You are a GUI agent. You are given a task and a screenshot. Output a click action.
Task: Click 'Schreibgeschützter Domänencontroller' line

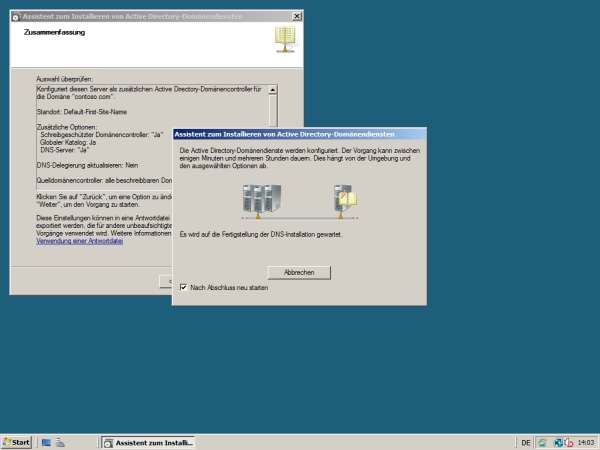[x=101, y=135]
